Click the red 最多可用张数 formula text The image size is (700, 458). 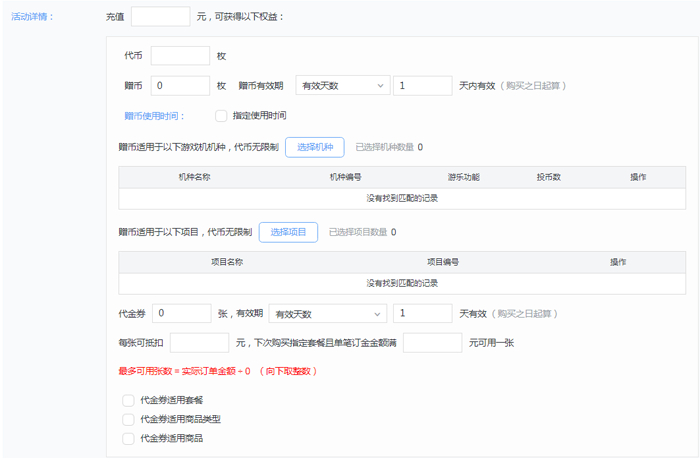(218, 371)
